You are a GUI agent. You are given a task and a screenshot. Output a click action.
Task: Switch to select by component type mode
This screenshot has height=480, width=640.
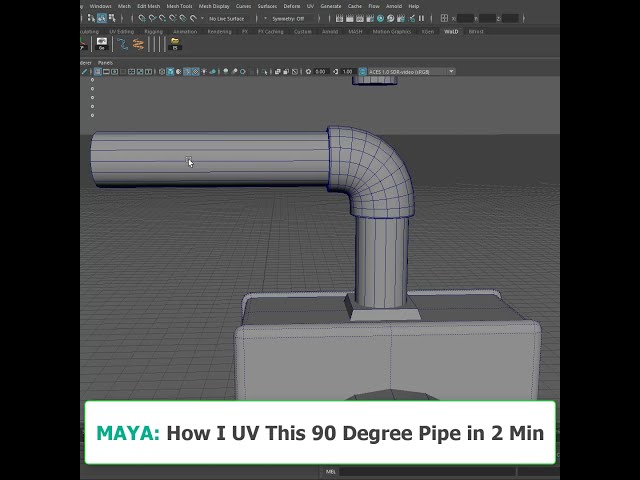(112, 18)
